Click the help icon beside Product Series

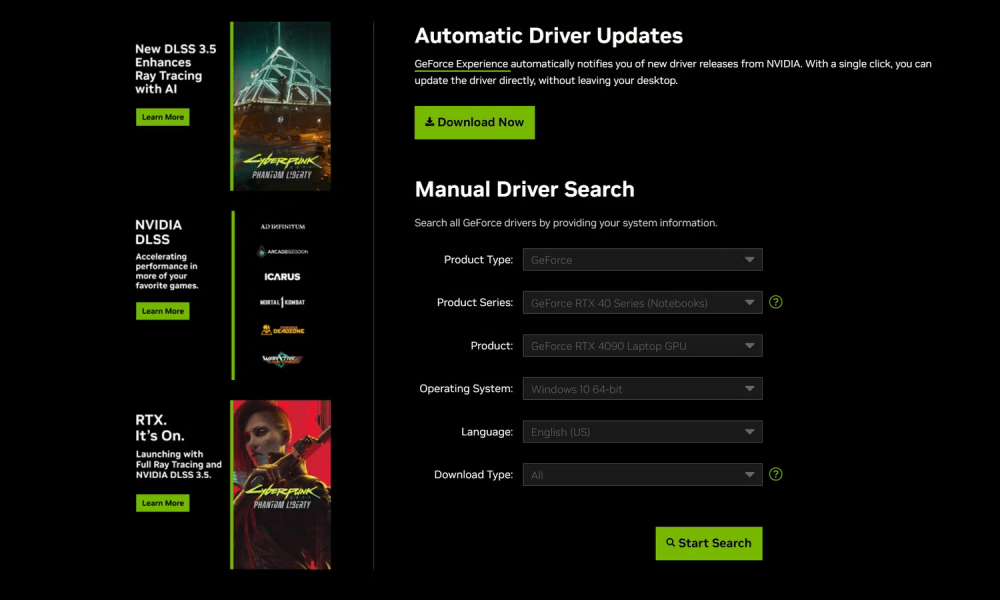pyautogui.click(x=776, y=302)
